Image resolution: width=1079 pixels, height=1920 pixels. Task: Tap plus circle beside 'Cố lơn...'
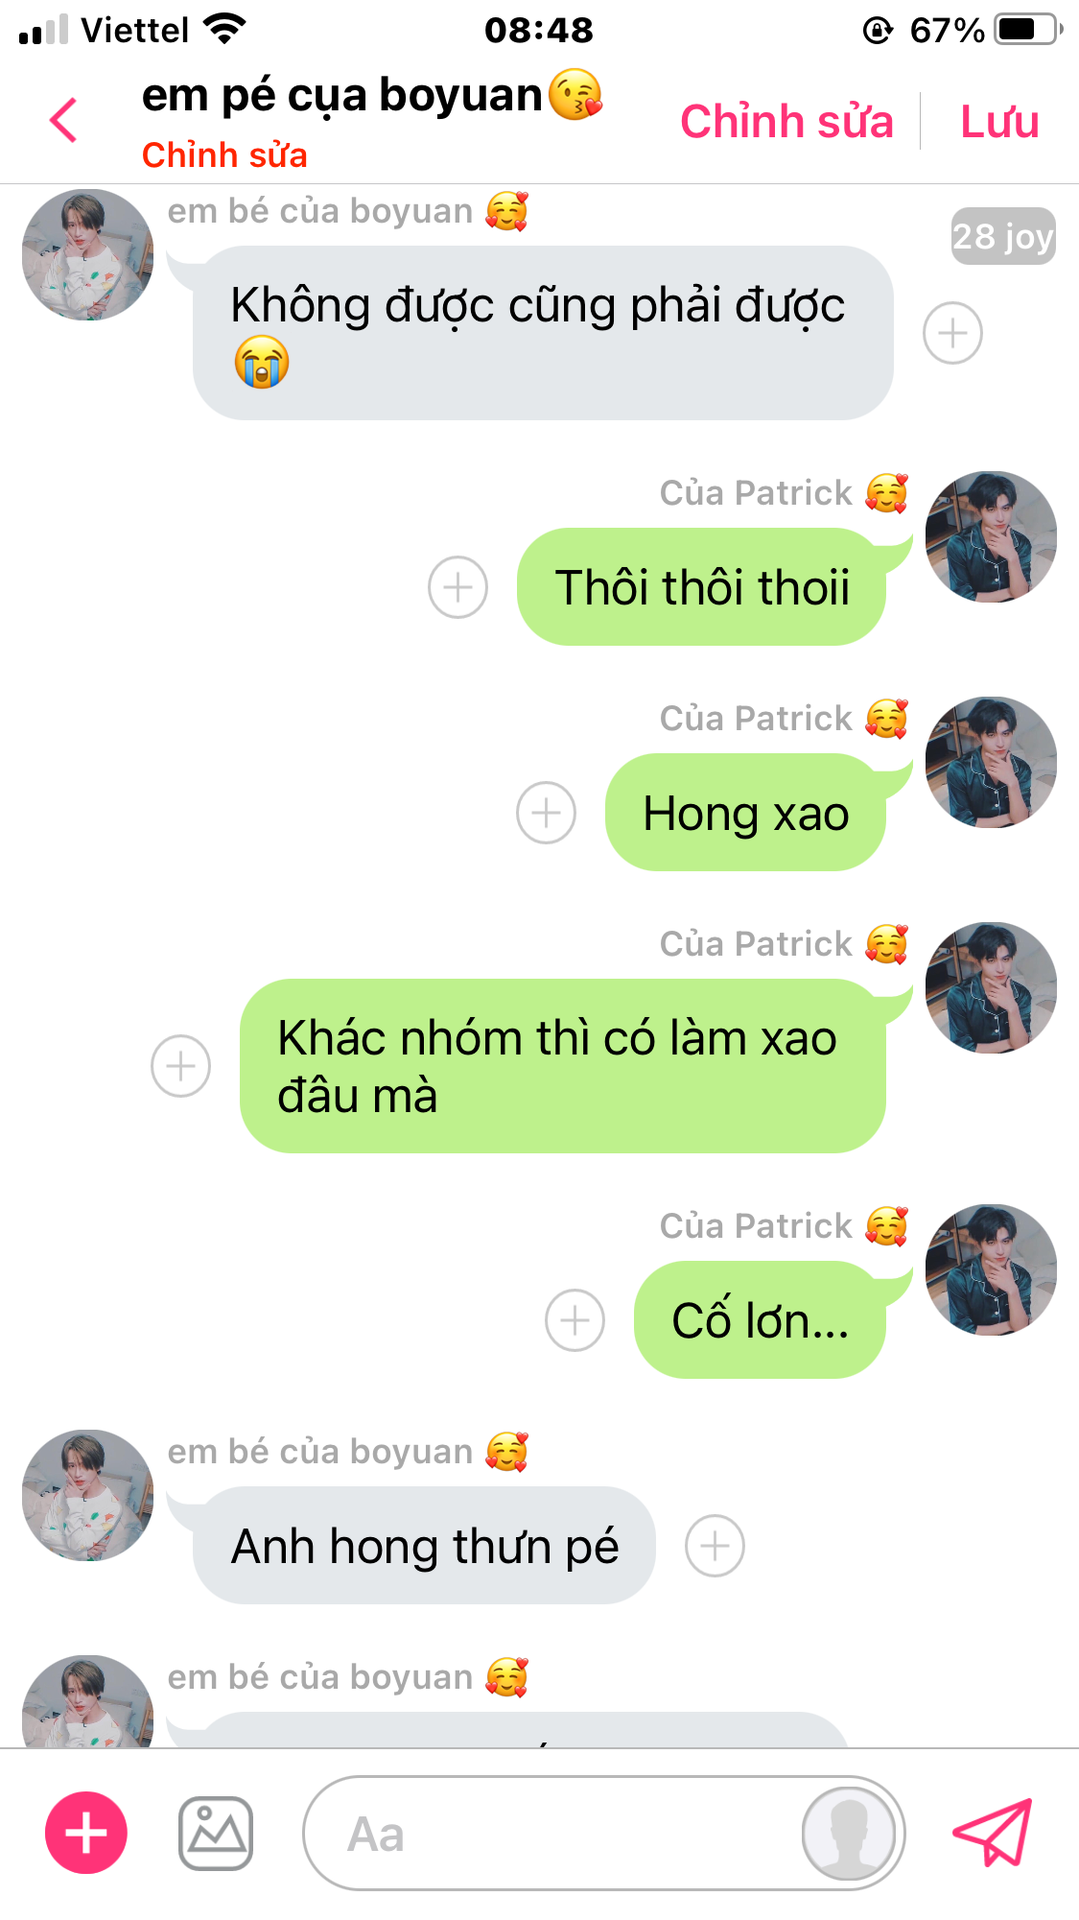pyautogui.click(x=575, y=1320)
